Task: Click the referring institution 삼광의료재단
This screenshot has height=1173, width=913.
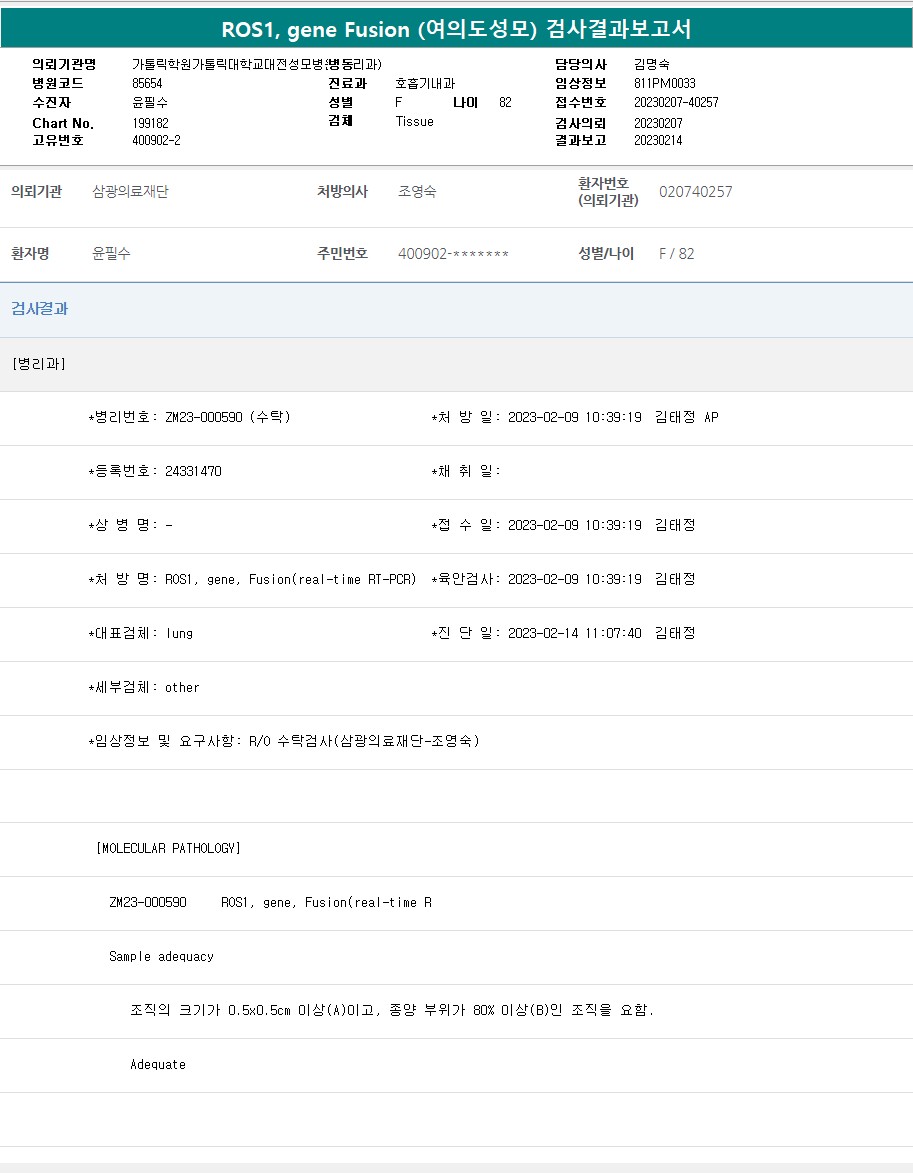Action: (130, 192)
